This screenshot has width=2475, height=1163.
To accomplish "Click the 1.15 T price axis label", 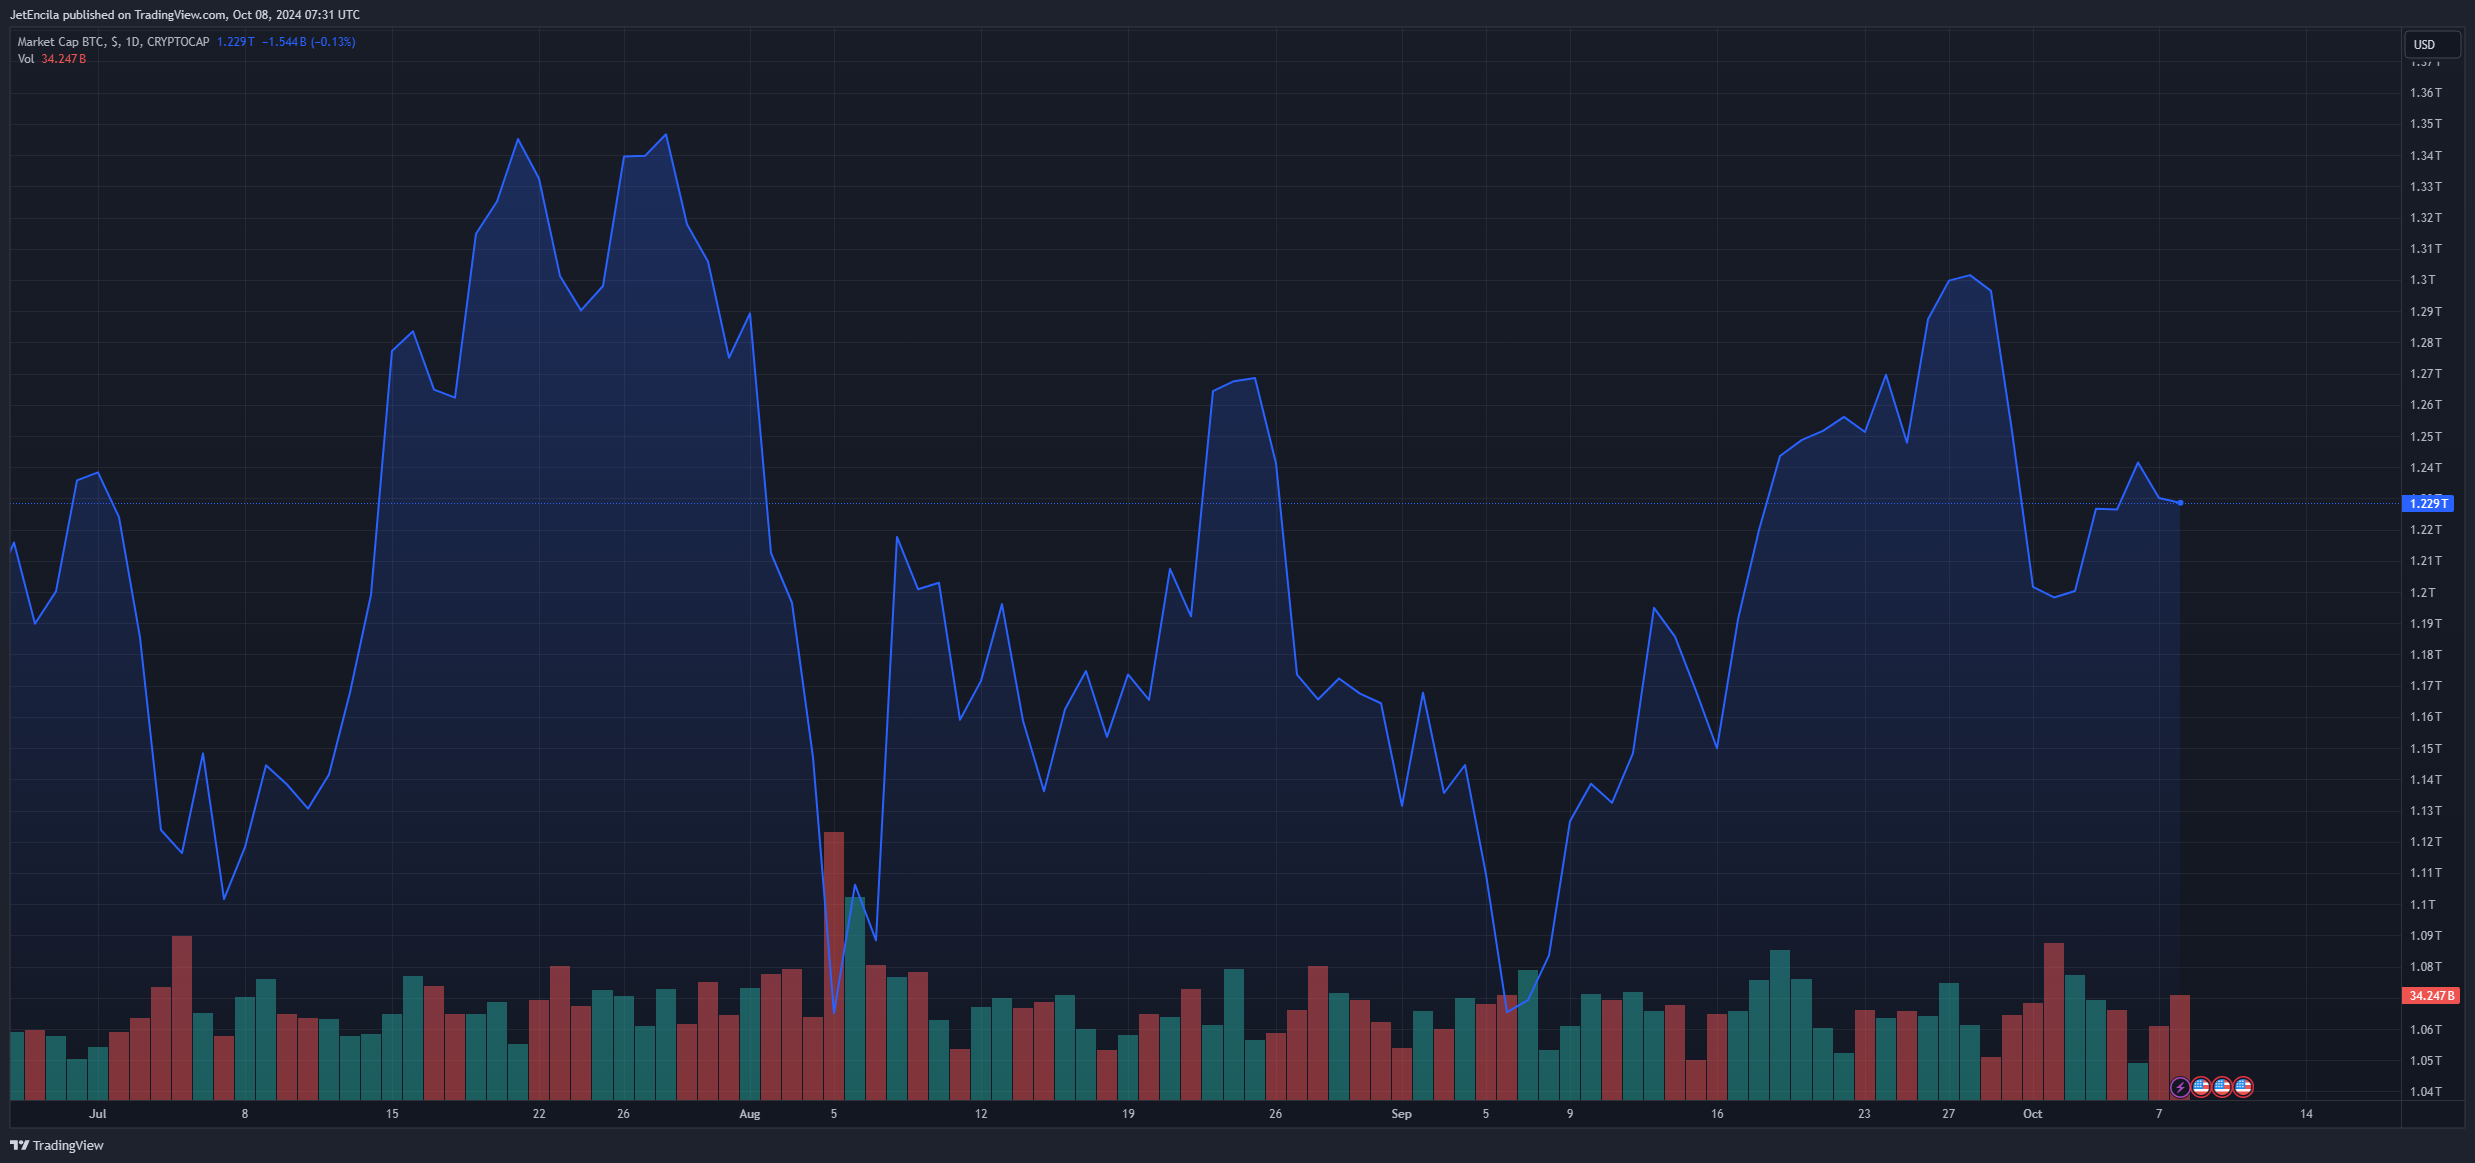I will click(2425, 749).
